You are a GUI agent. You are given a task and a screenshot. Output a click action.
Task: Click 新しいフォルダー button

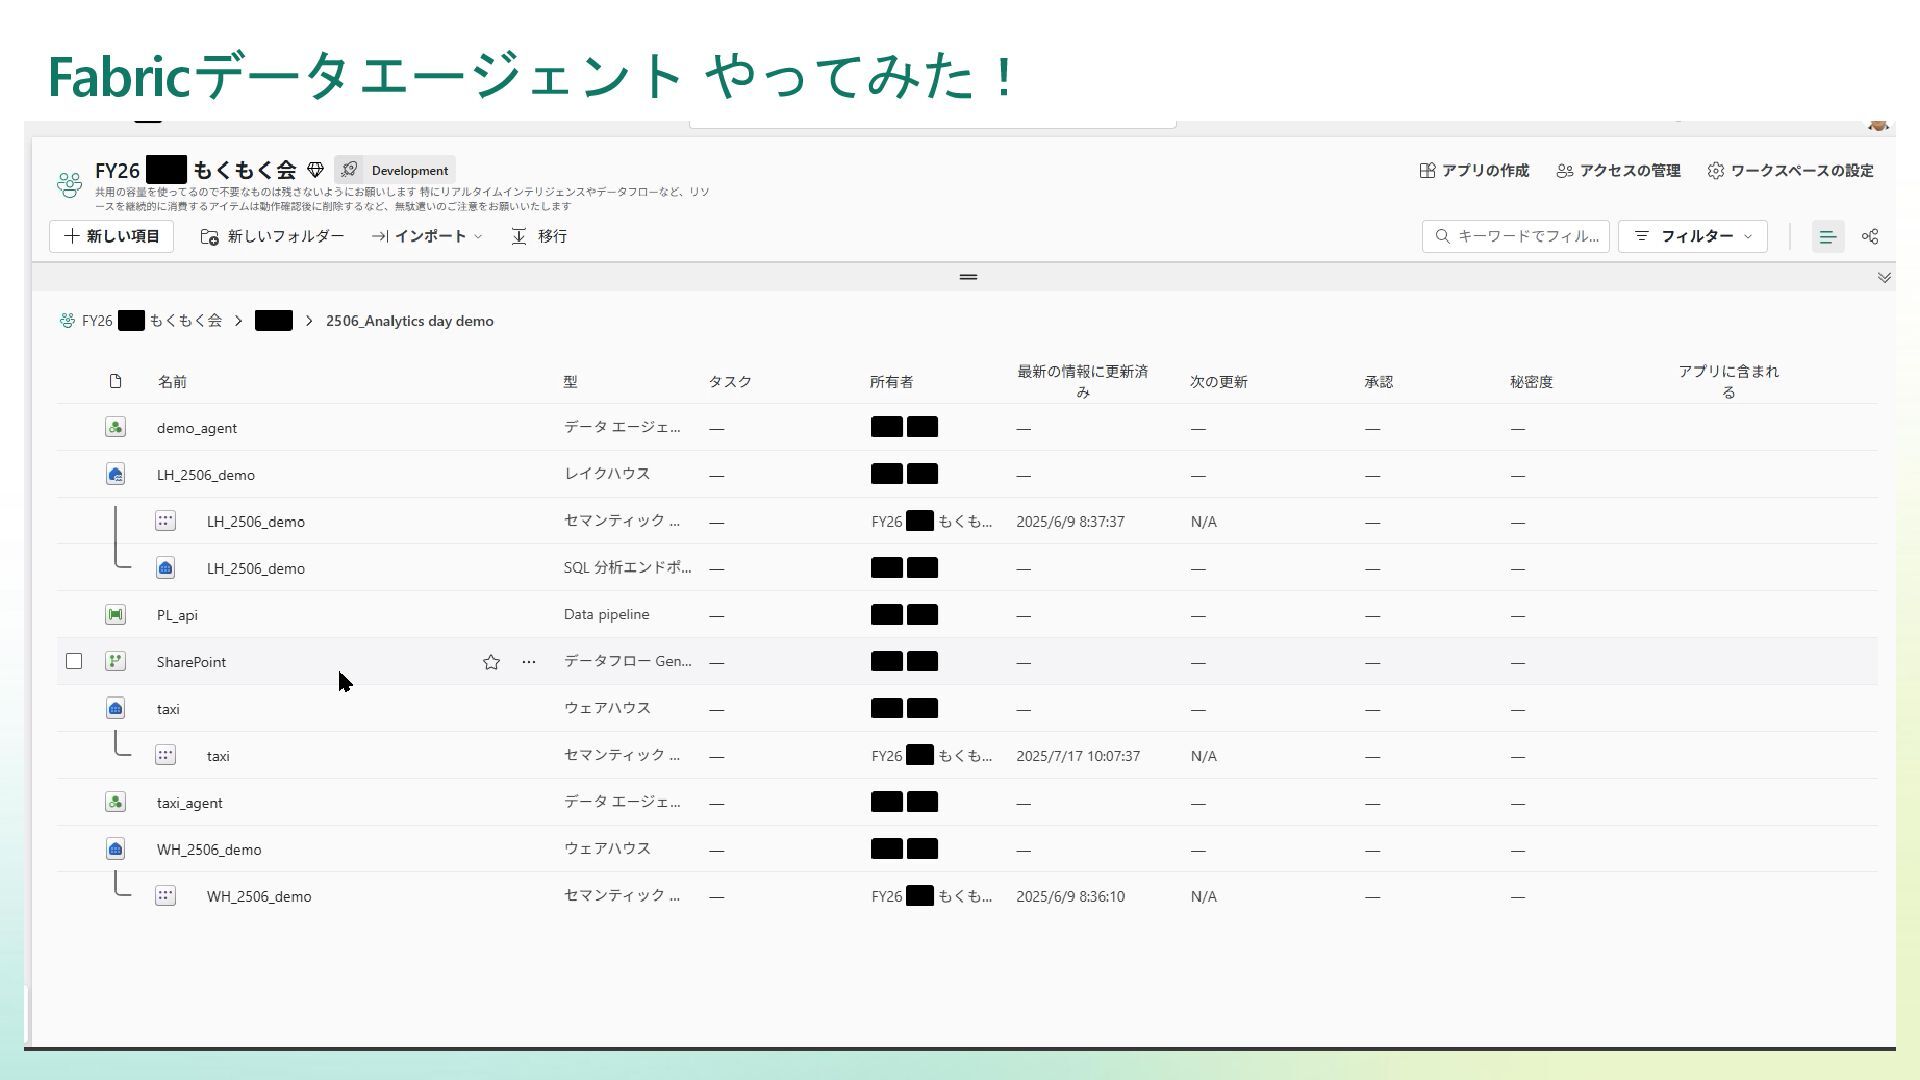tap(272, 237)
